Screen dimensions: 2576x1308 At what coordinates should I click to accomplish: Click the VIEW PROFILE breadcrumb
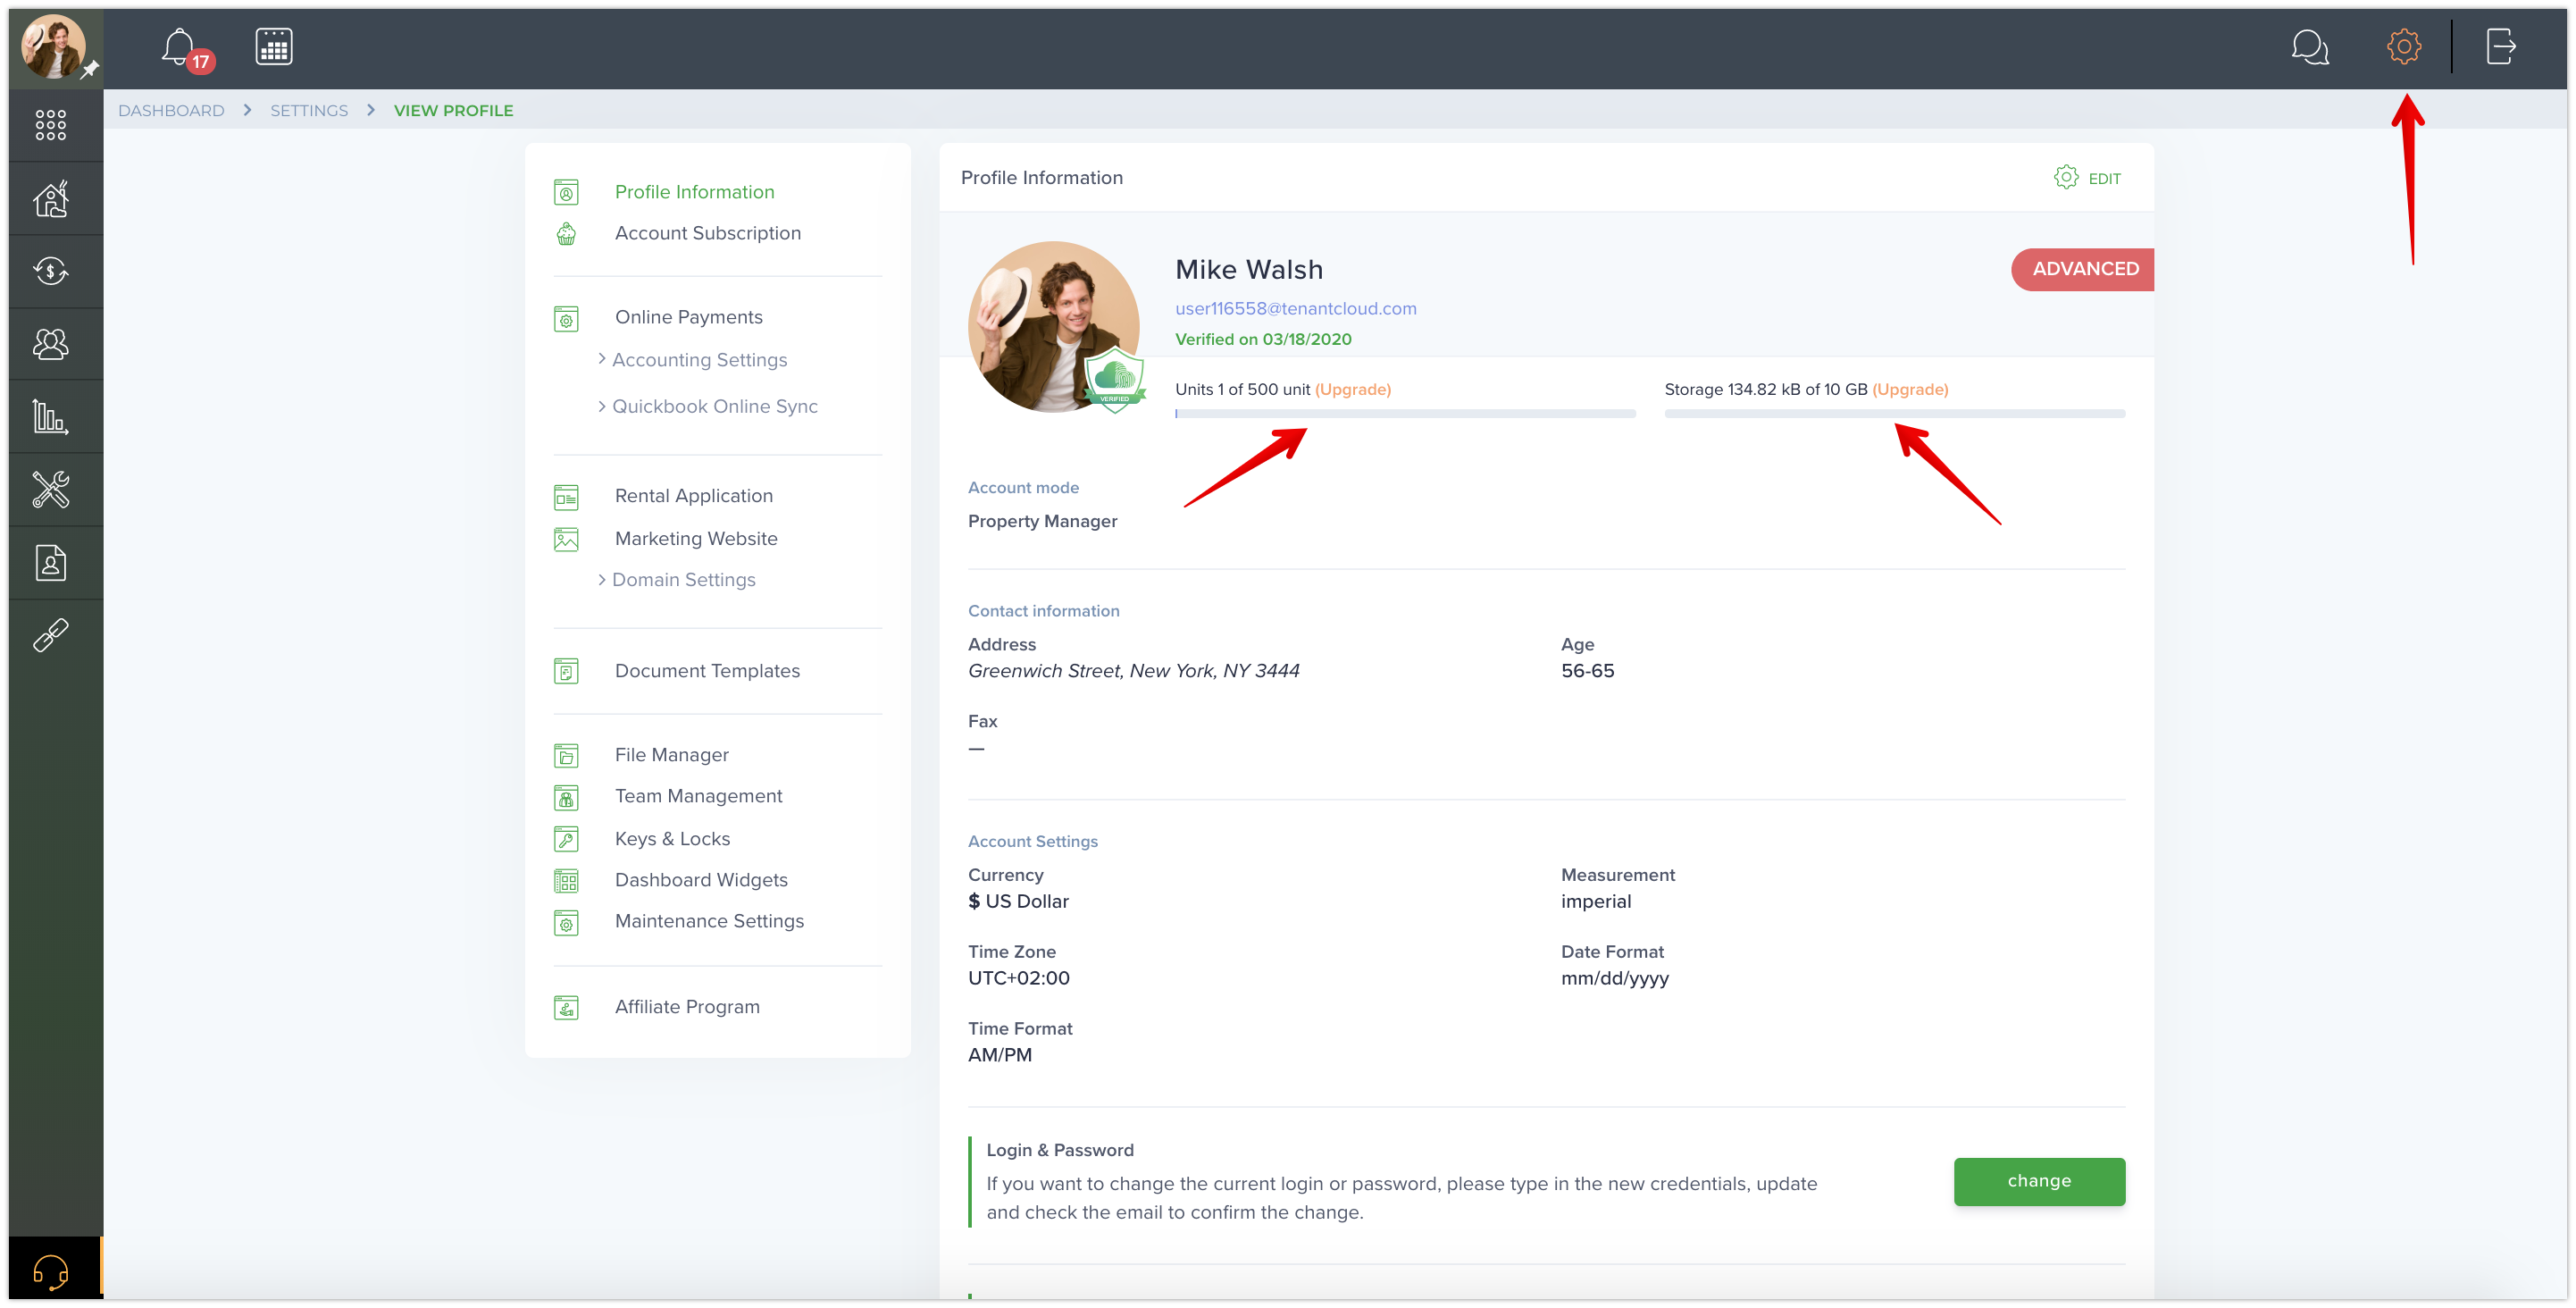click(x=453, y=110)
